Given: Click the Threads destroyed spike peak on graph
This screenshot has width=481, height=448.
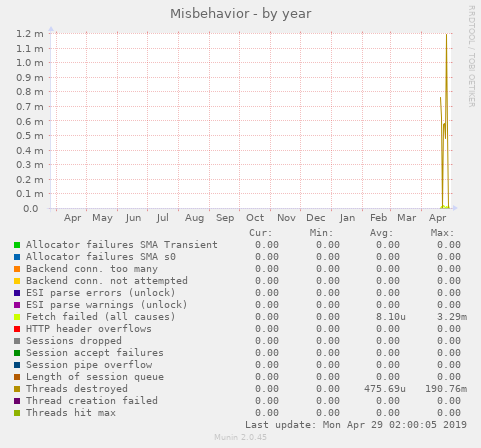Looking at the screenshot, I should pos(446,35).
